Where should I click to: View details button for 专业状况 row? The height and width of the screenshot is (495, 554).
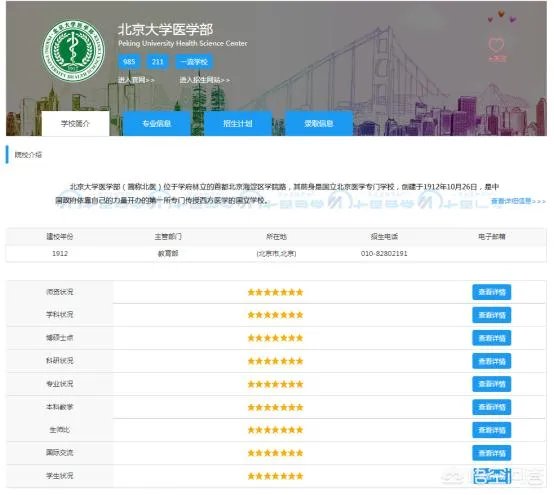[492, 384]
